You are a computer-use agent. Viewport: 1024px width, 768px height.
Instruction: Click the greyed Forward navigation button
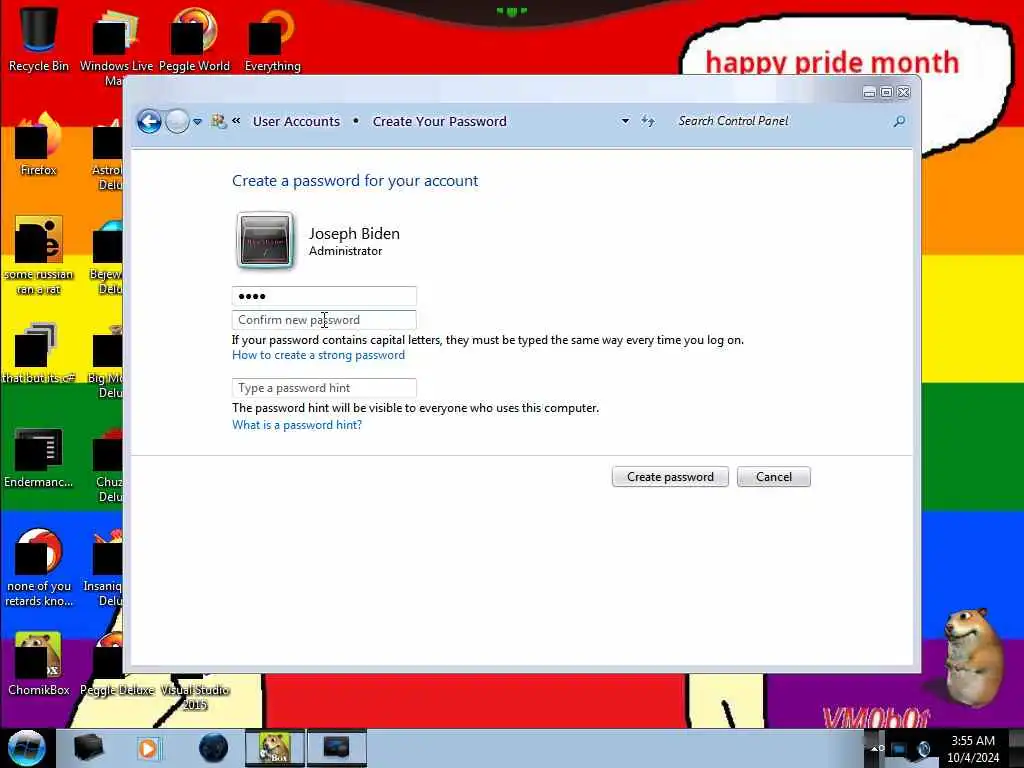click(177, 121)
